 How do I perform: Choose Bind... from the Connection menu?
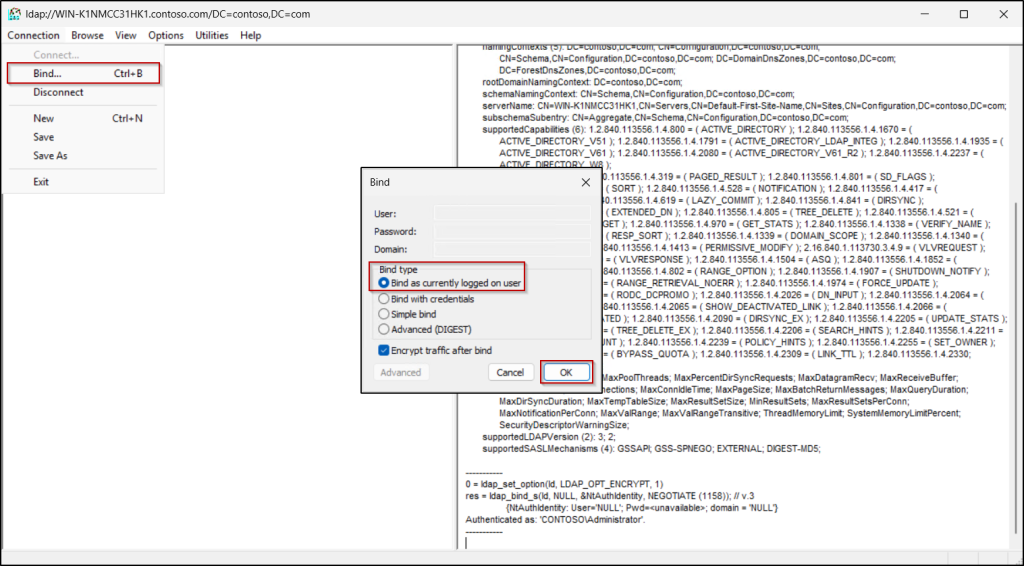[x=47, y=73]
